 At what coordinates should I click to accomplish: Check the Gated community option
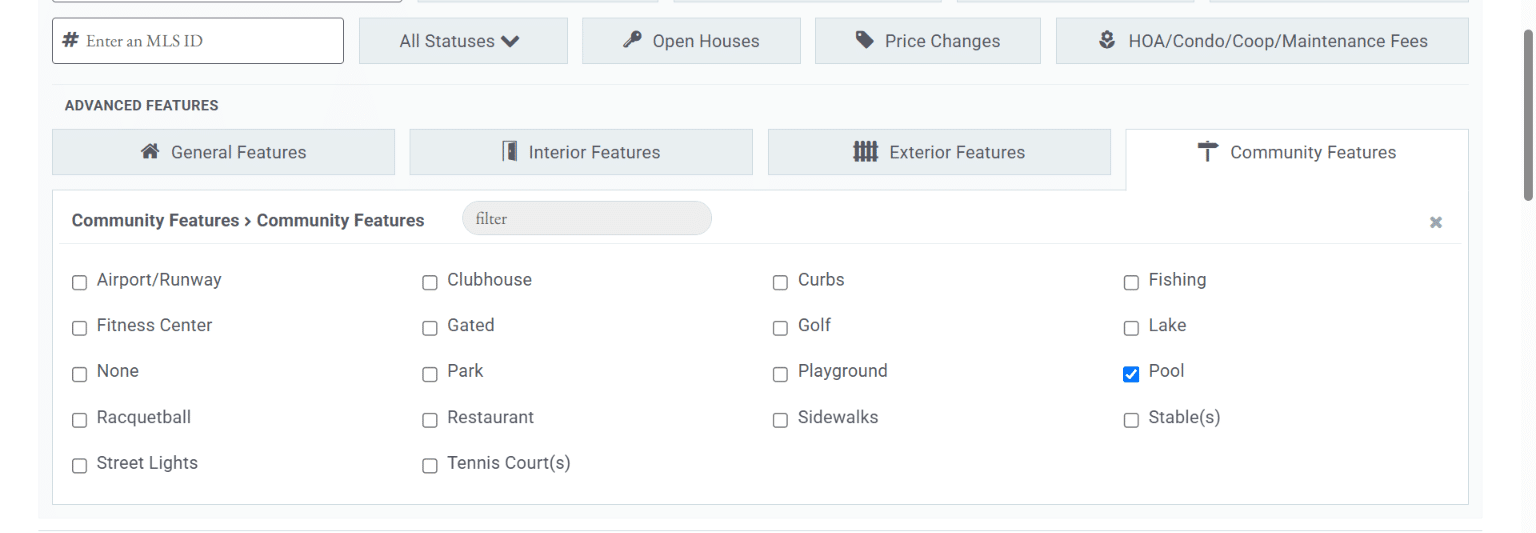(x=430, y=328)
